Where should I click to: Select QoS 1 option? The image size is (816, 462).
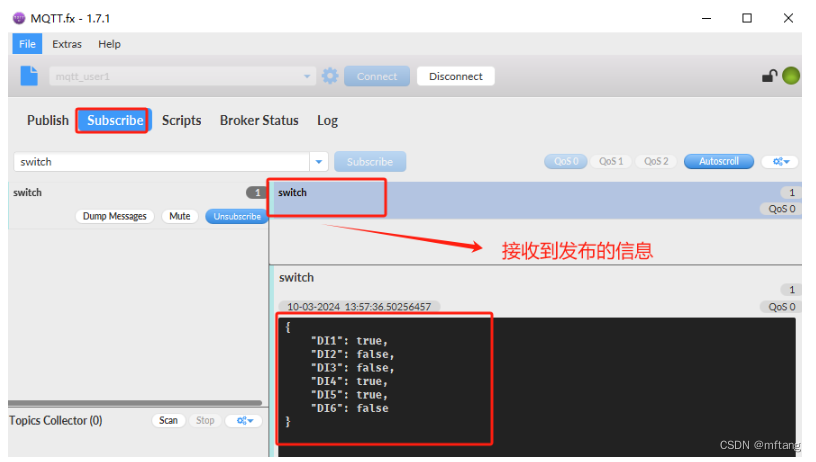611,161
